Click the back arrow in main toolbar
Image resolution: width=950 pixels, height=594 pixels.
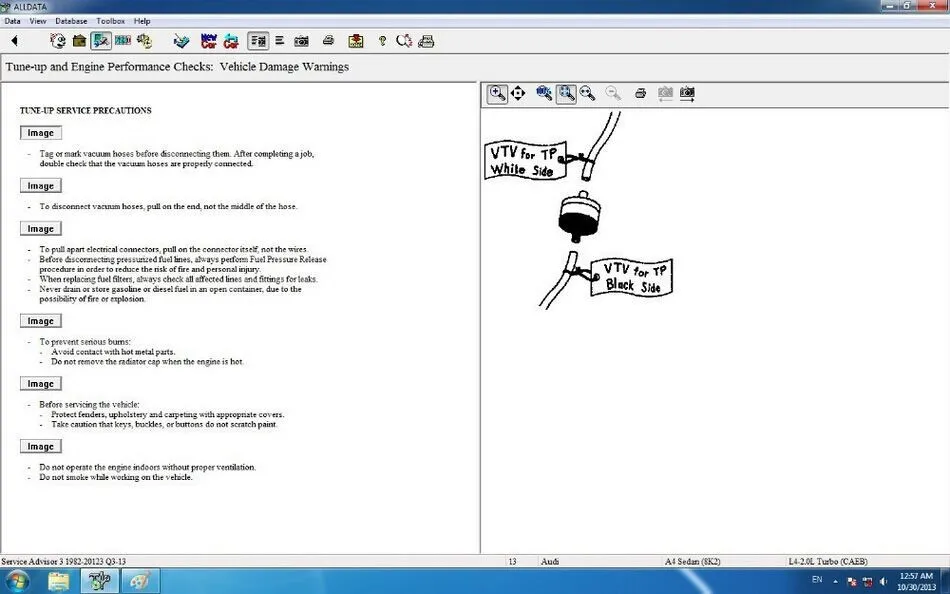(15, 41)
